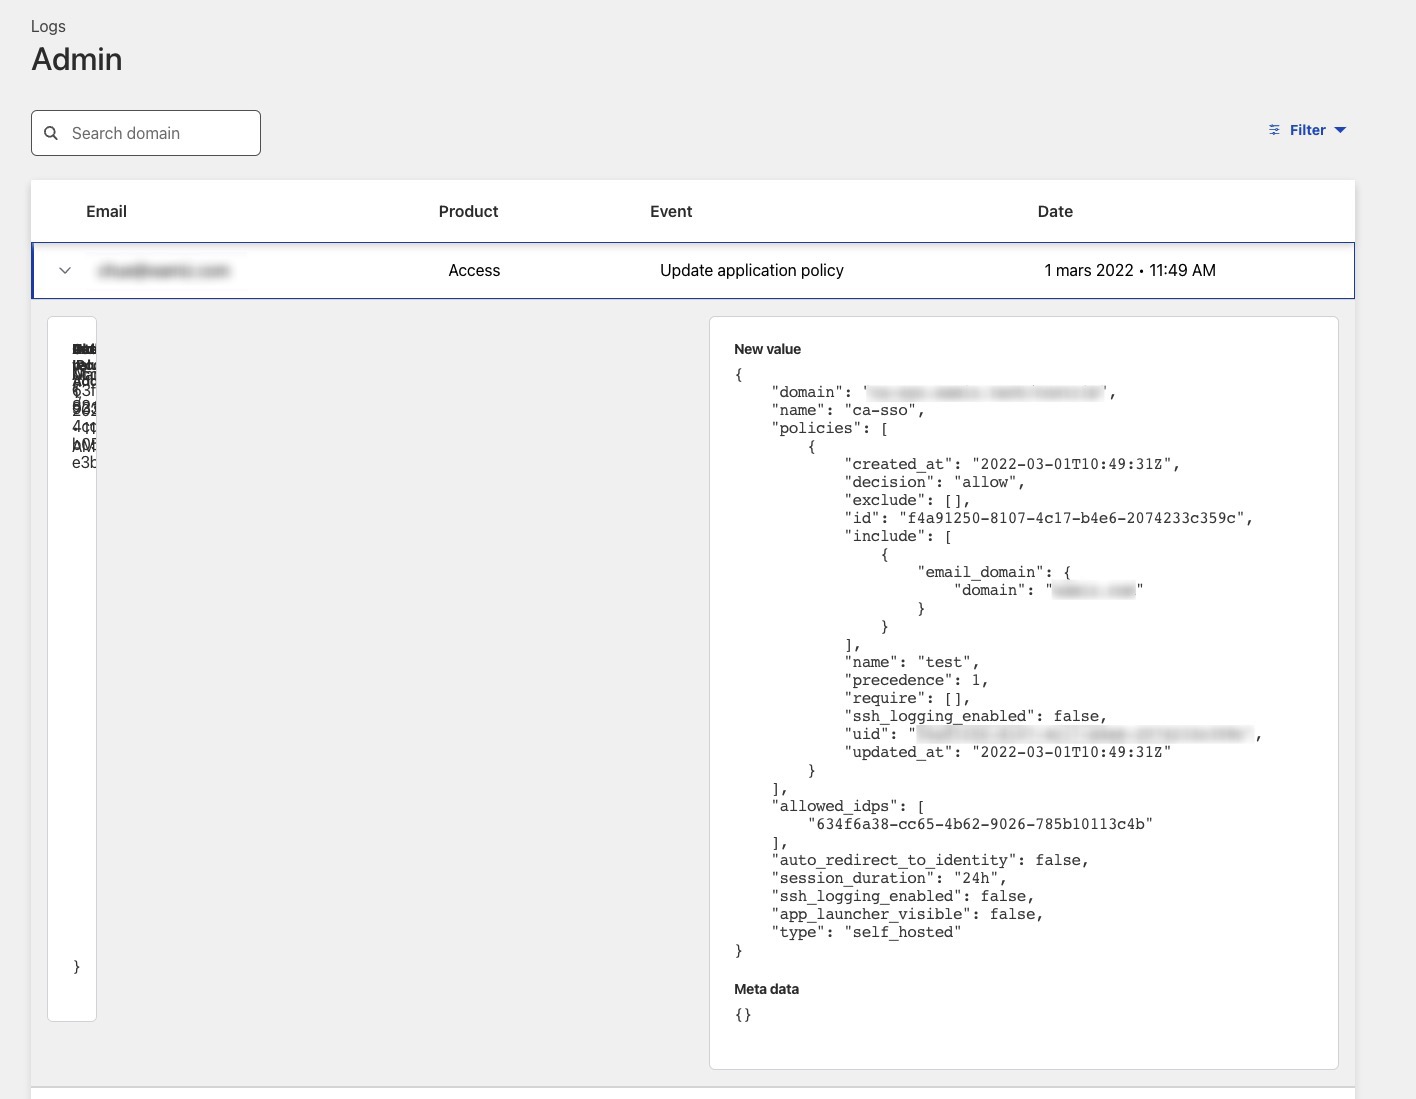
Task: Click the Logs breadcrumb label
Action: (48, 26)
